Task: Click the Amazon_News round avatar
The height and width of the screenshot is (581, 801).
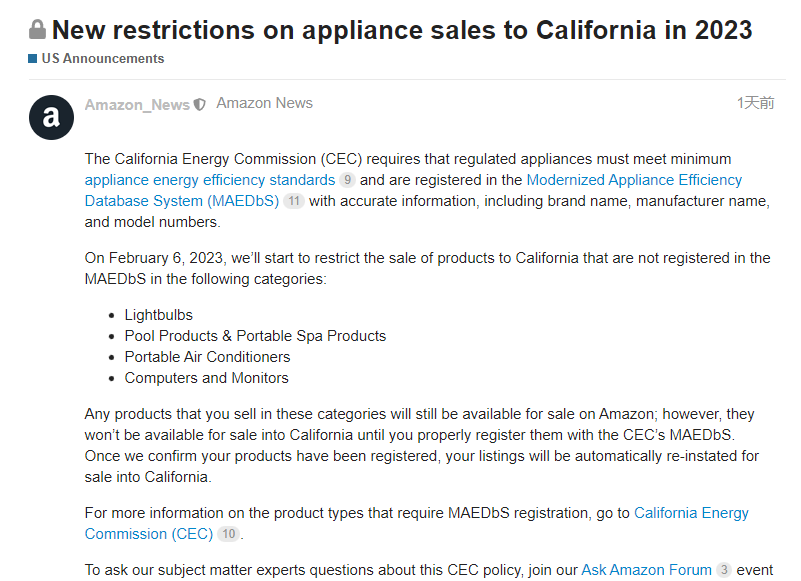Action: (51, 118)
